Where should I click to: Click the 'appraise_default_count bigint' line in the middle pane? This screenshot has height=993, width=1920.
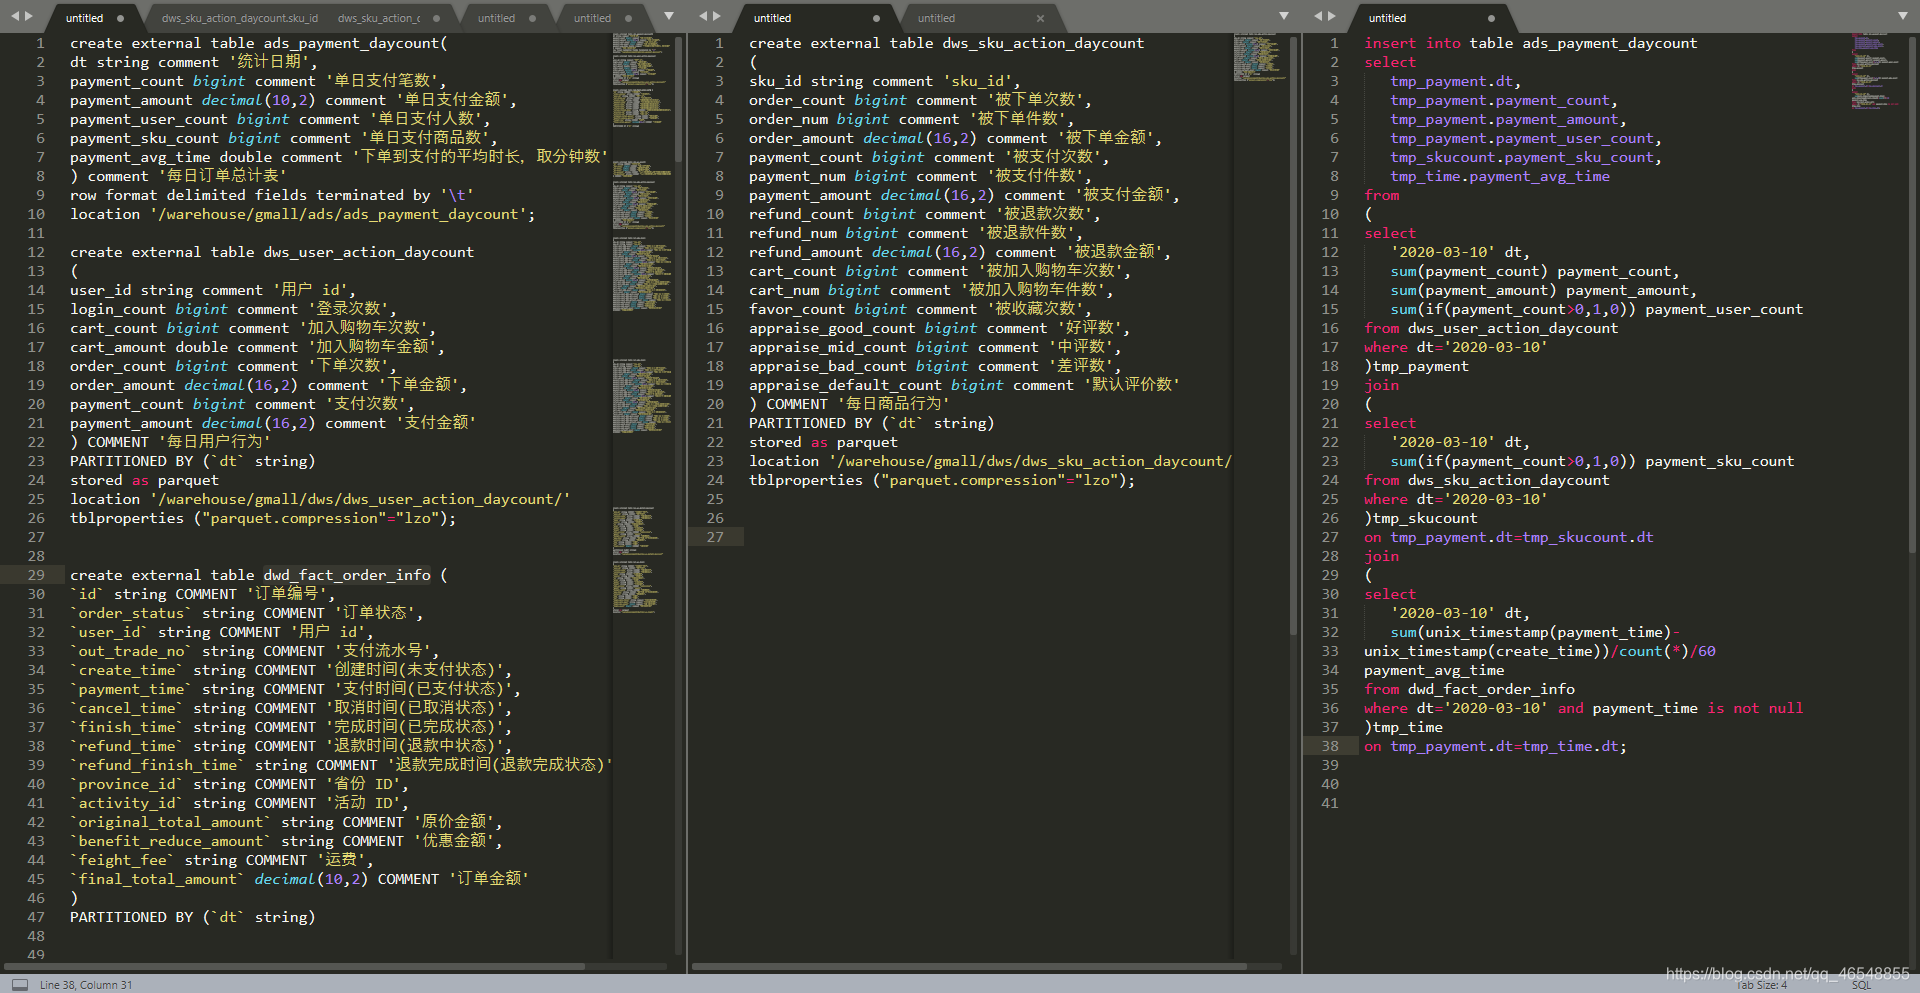[964, 385]
